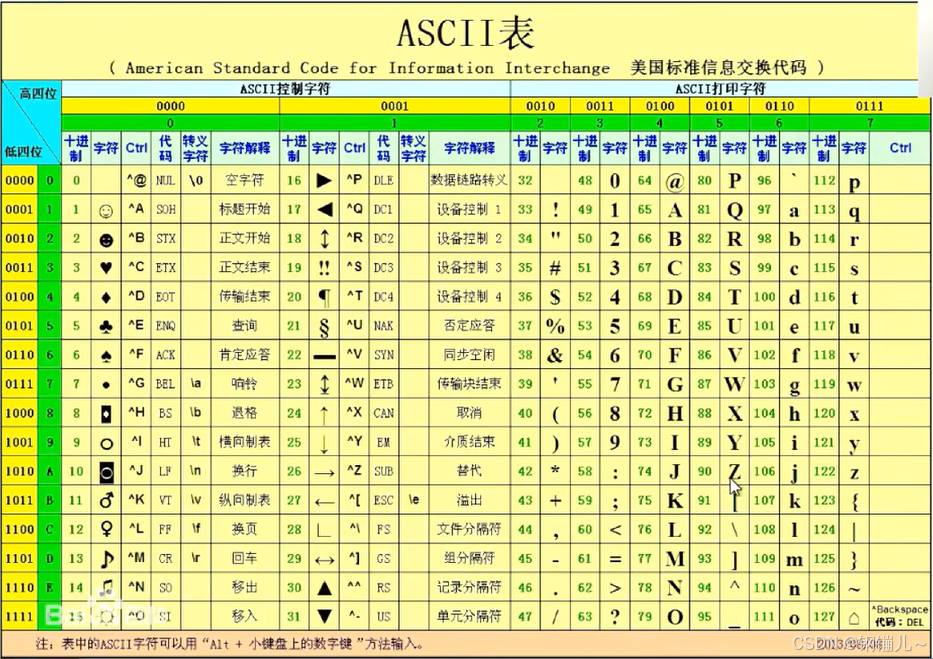Click the '0100' high-four-bits header
Image resolution: width=933 pixels, height=659 pixels.
pyautogui.click(x=660, y=106)
